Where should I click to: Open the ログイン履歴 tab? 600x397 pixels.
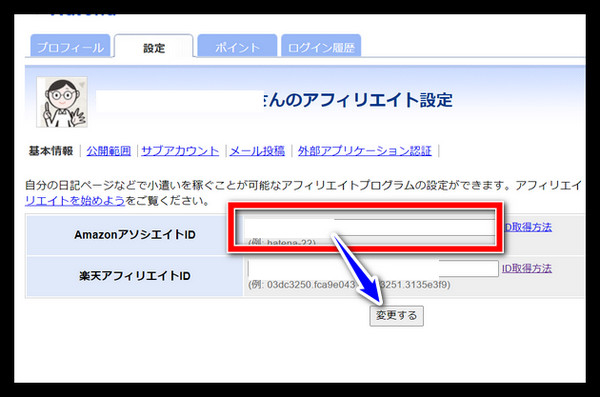pyautogui.click(x=321, y=46)
